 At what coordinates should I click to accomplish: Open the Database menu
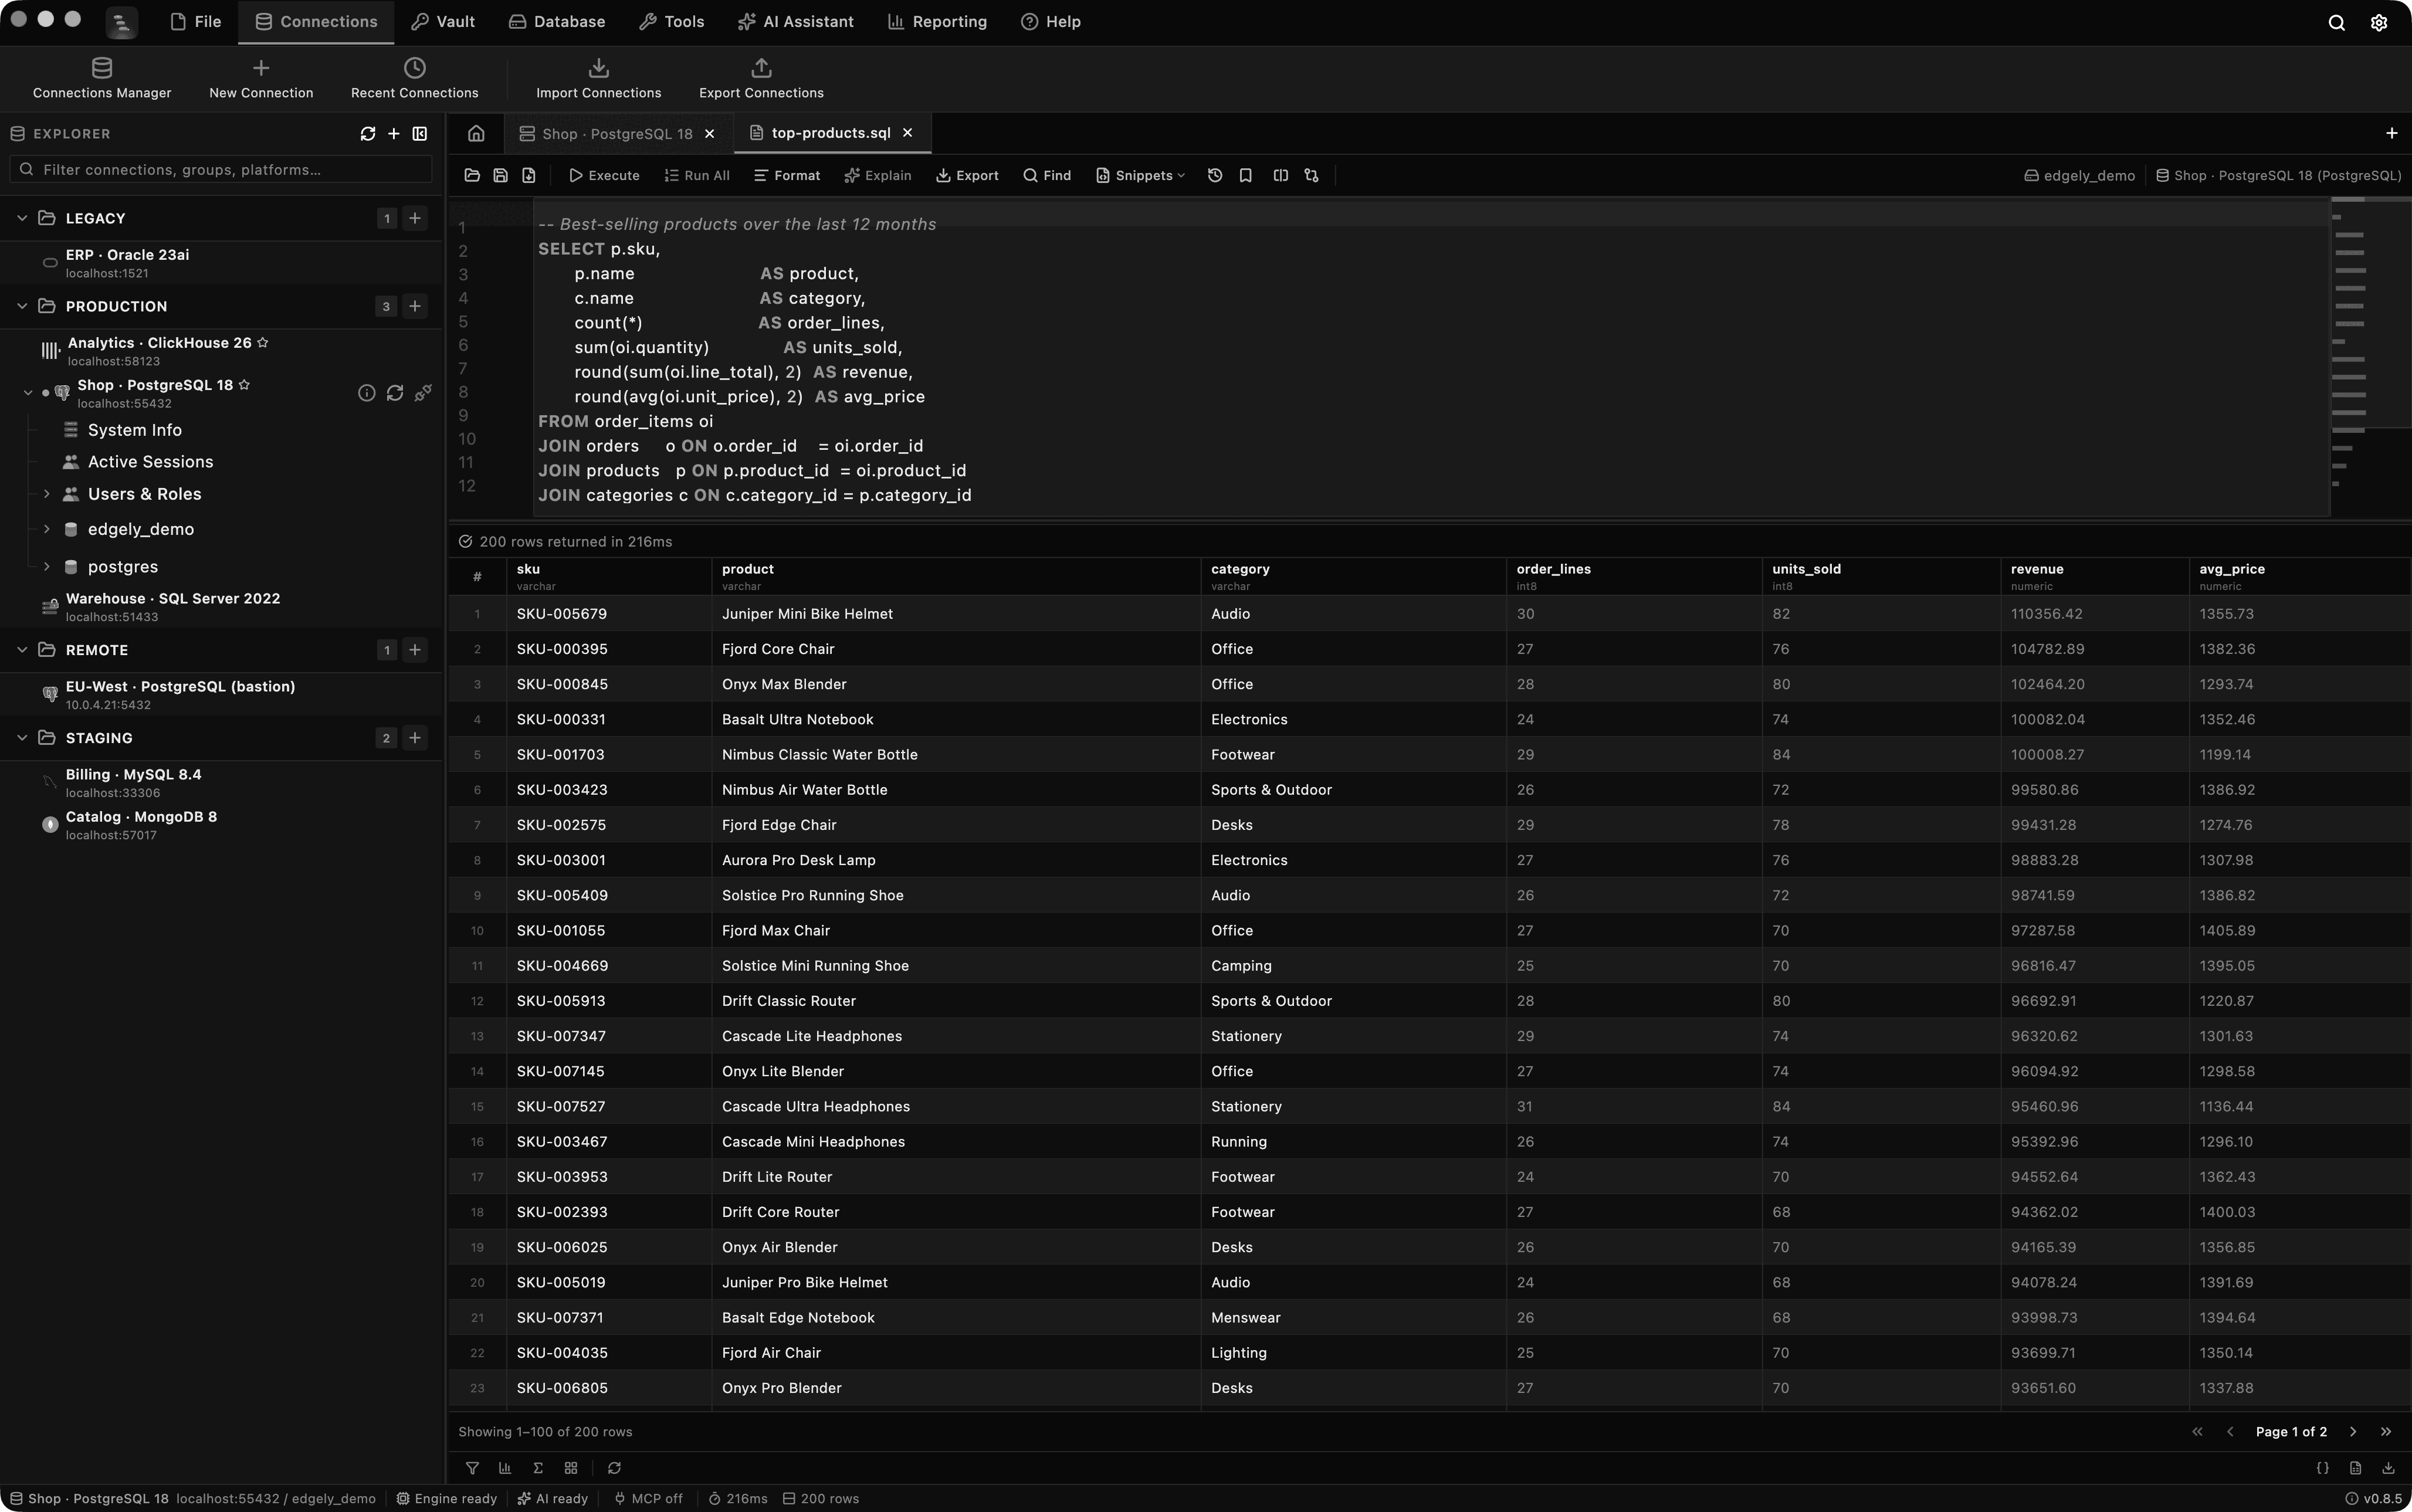coord(557,22)
